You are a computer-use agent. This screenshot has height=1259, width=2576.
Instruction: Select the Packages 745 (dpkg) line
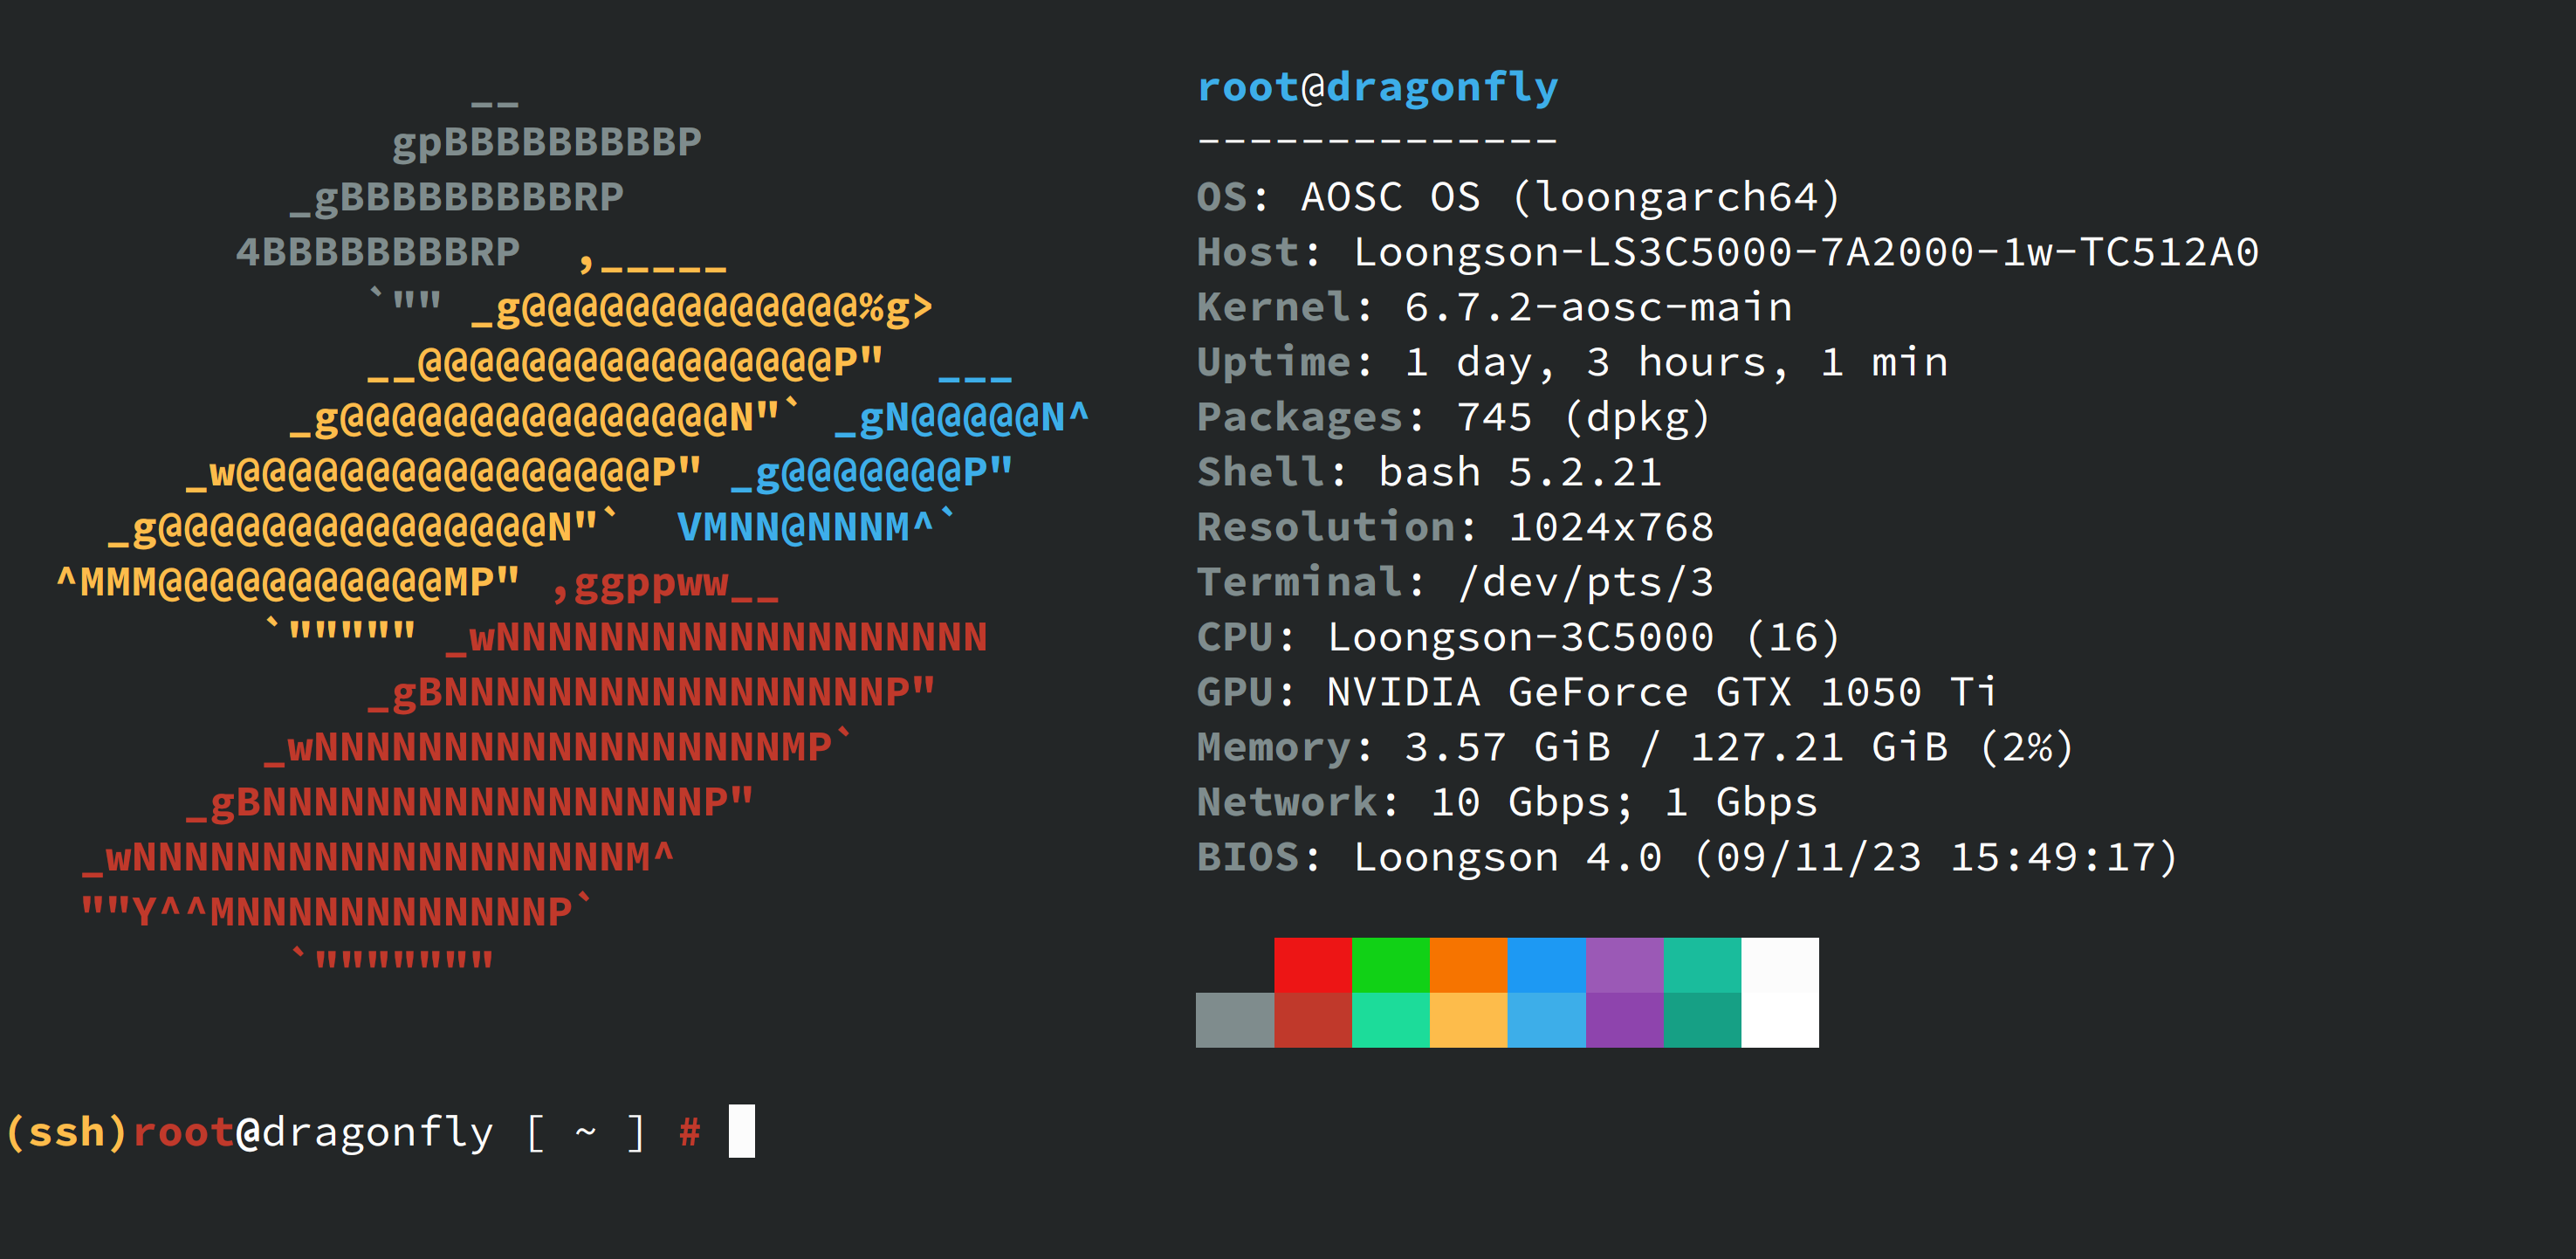click(x=1454, y=417)
